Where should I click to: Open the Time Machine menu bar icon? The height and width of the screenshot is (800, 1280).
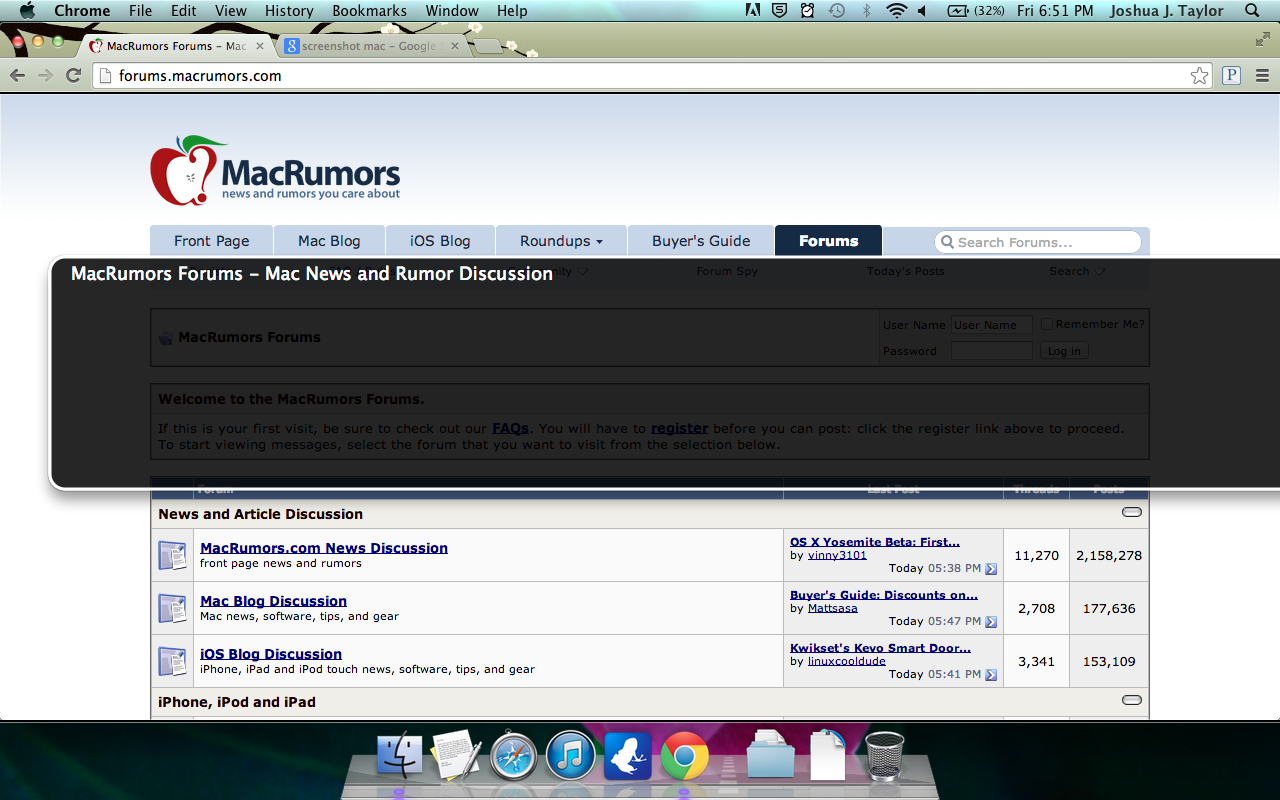click(x=836, y=10)
